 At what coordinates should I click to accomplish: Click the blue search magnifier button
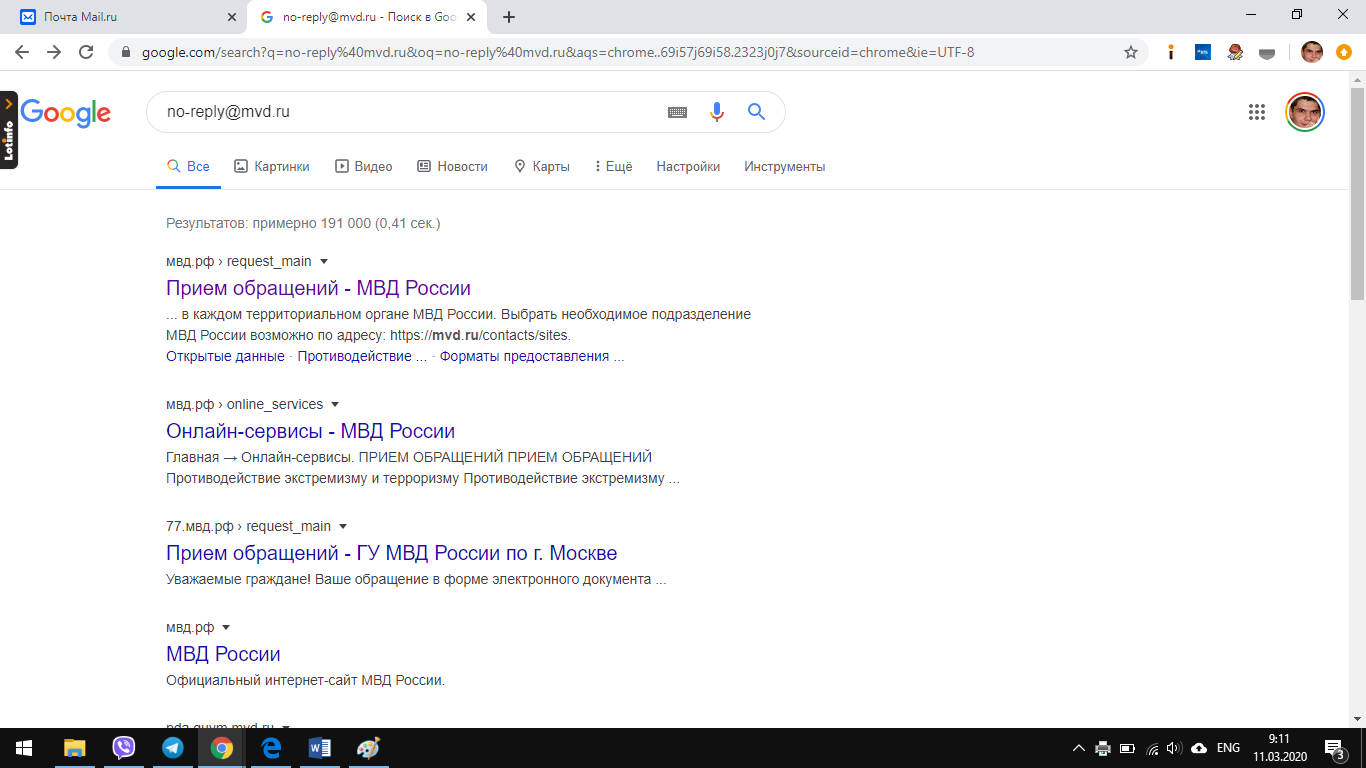pyautogui.click(x=756, y=112)
